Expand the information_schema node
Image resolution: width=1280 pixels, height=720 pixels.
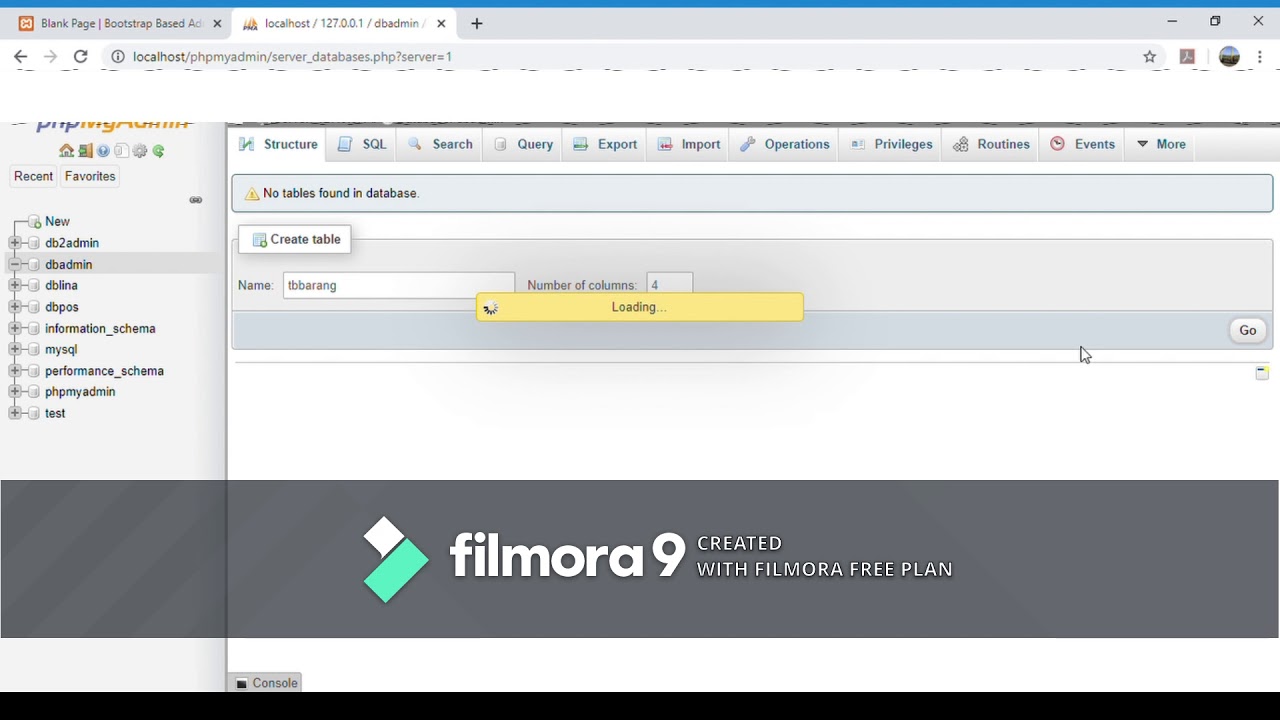(15, 329)
